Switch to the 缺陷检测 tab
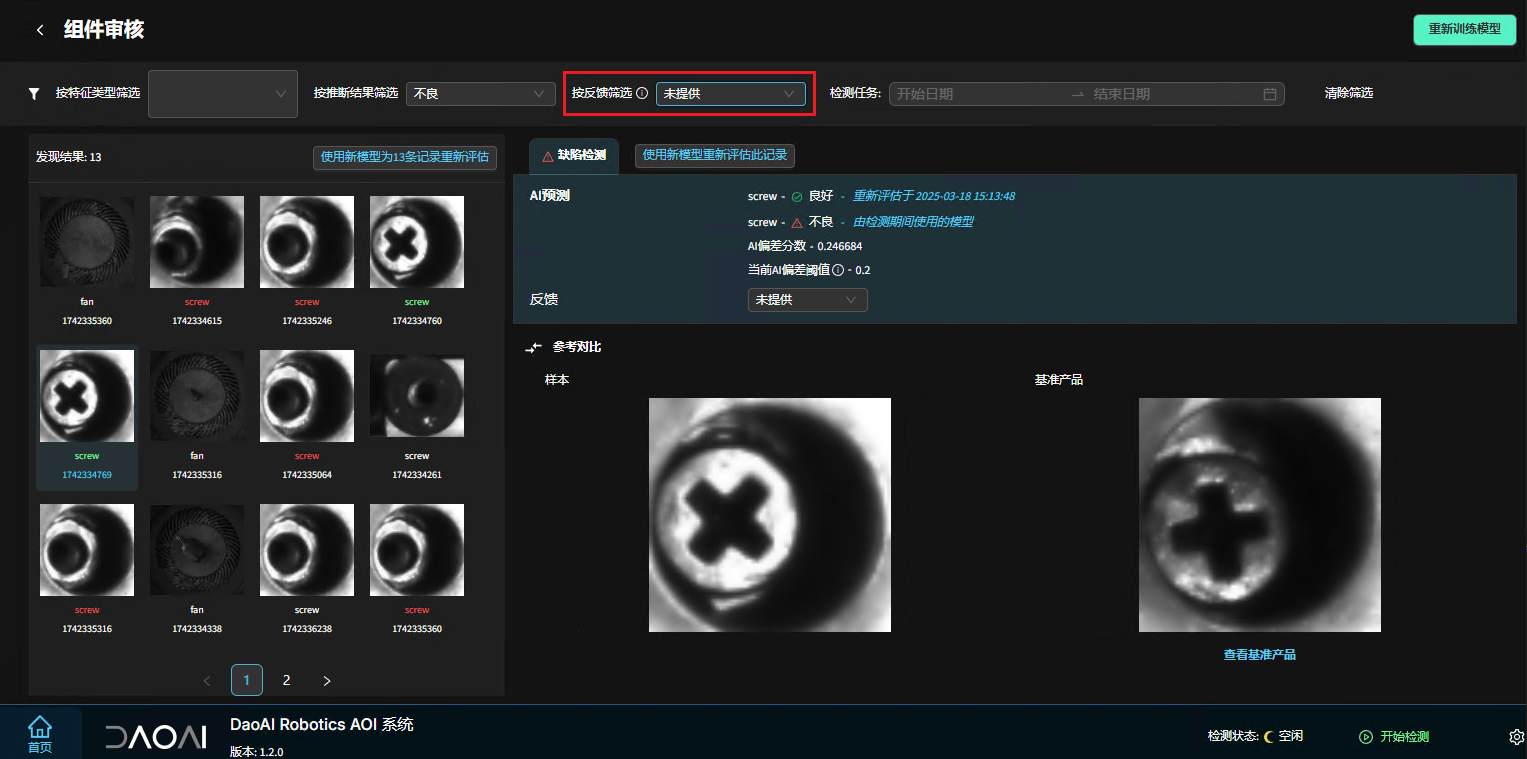 [574, 156]
